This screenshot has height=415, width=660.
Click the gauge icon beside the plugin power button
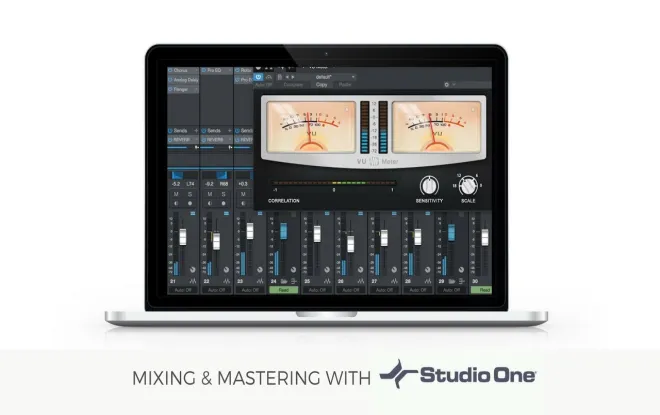pyautogui.click(x=268, y=77)
